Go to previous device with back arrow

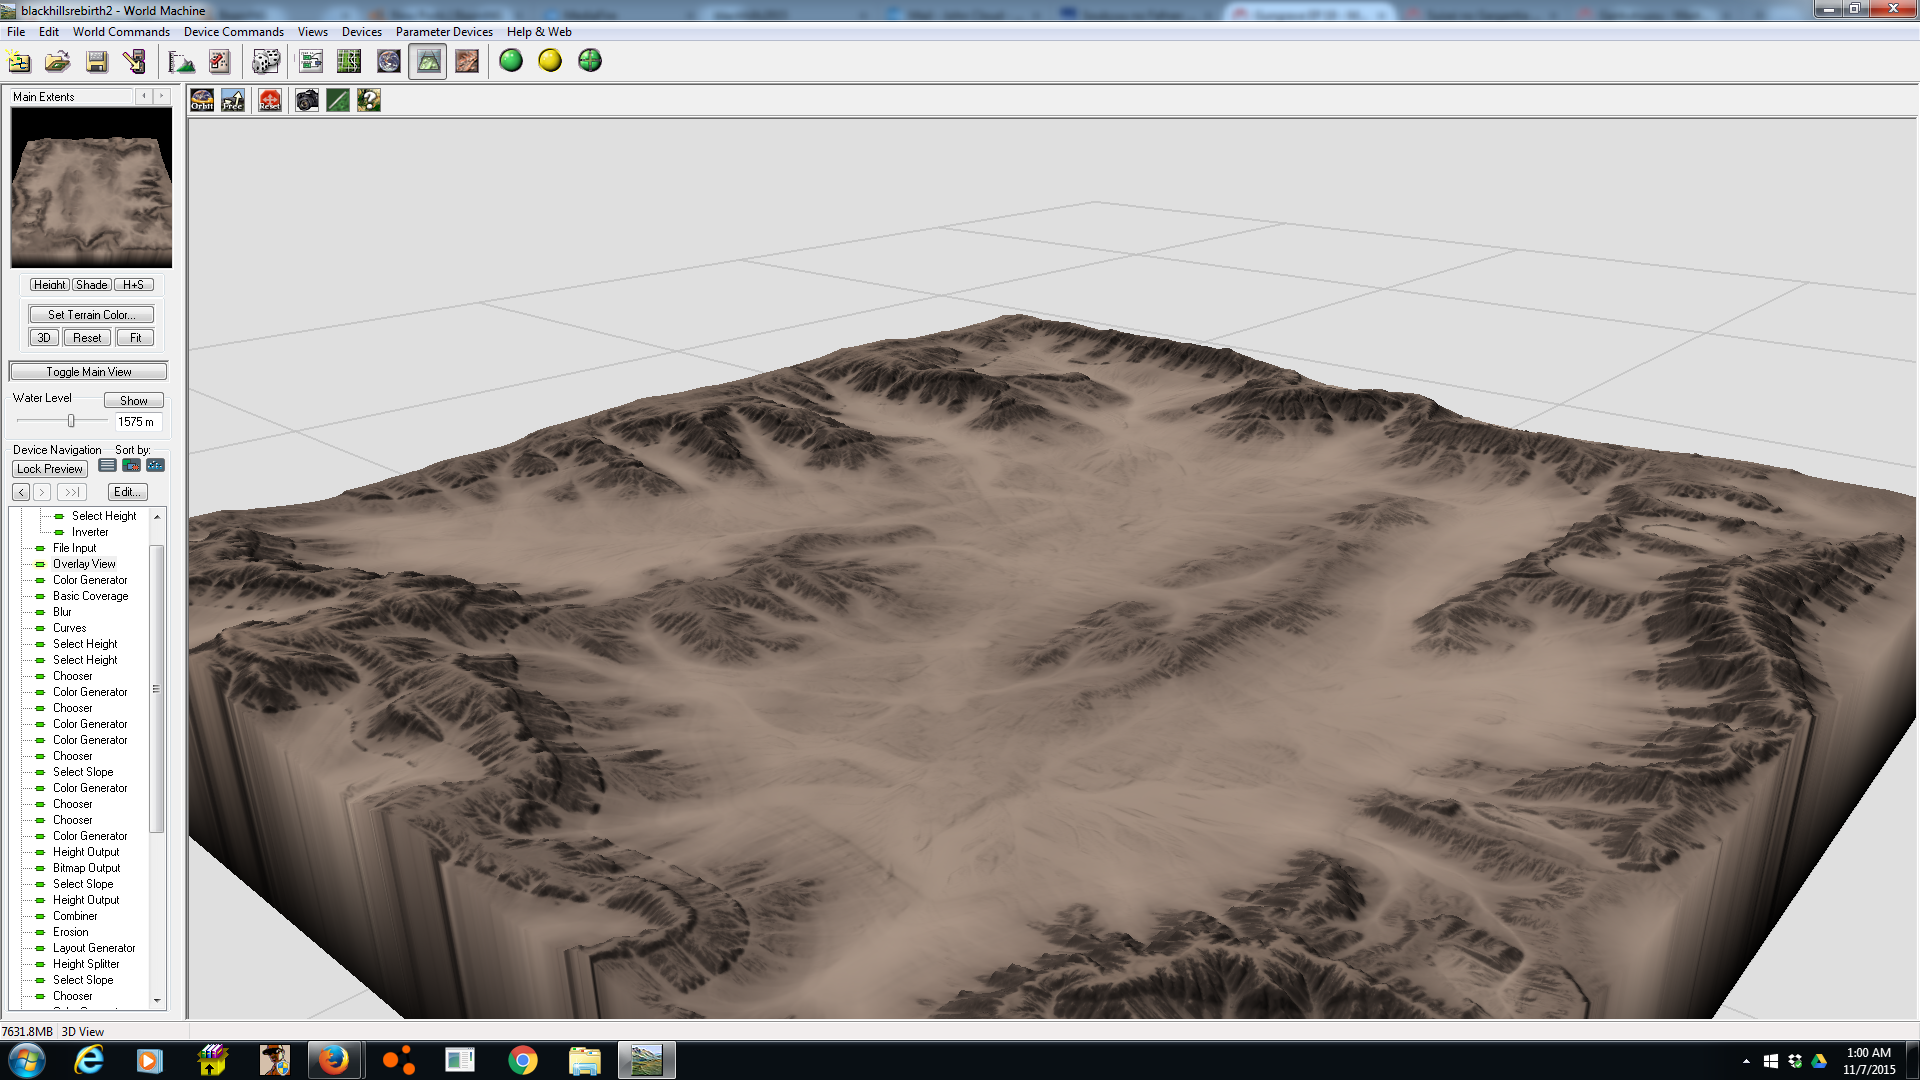[x=21, y=492]
